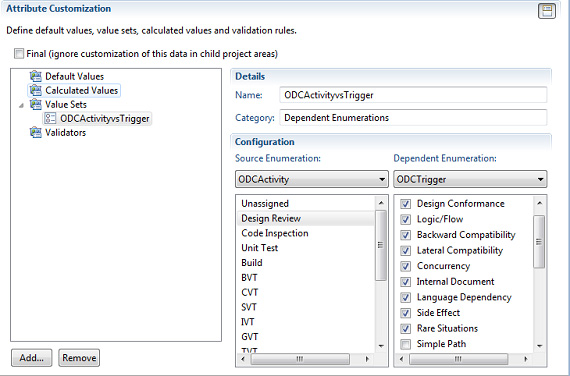Select Code Inspection in the source list

point(275,233)
